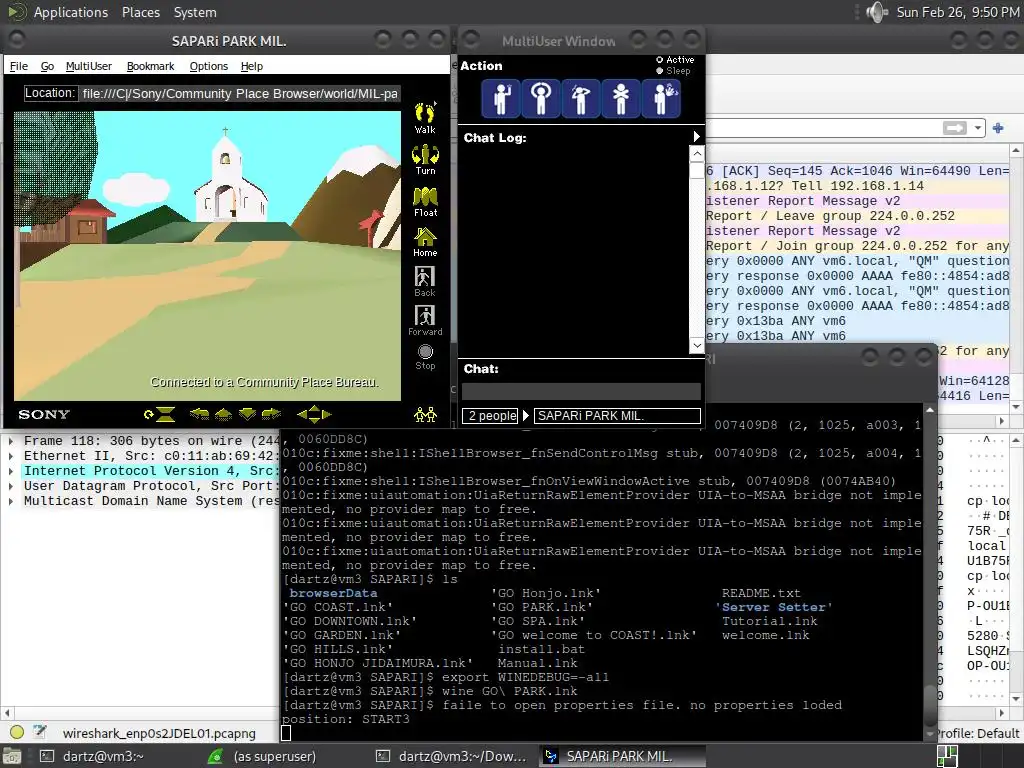Click the Location URL field
This screenshot has height=768, width=1024.
[x=240, y=93]
